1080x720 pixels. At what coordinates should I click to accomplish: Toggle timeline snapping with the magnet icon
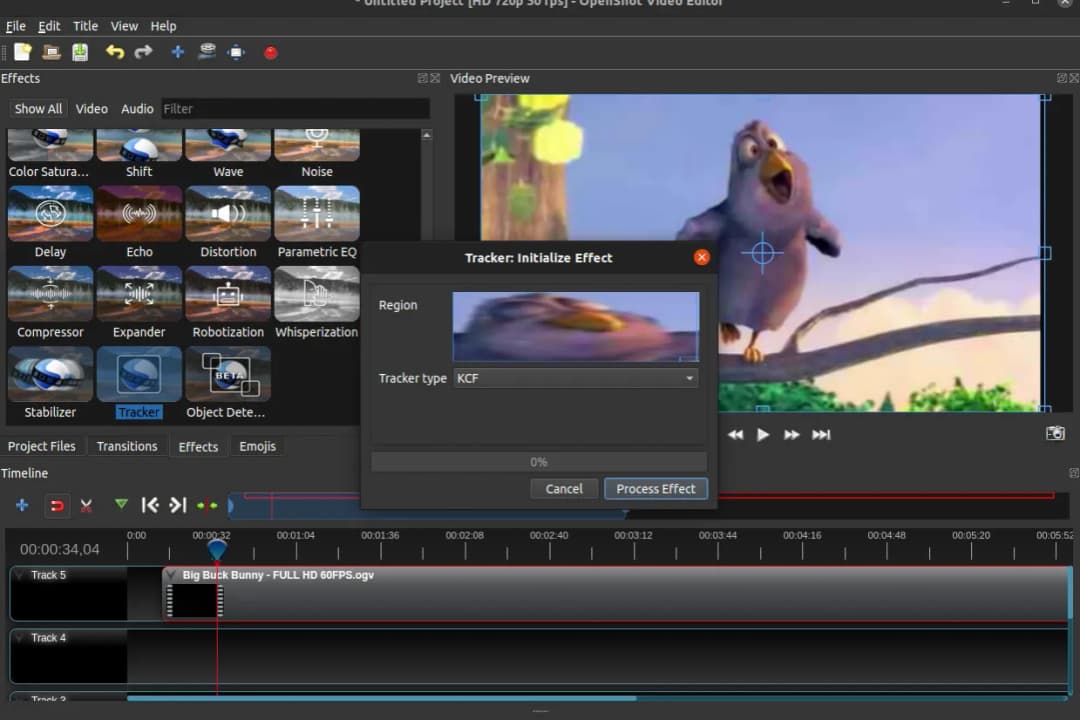pyautogui.click(x=57, y=505)
